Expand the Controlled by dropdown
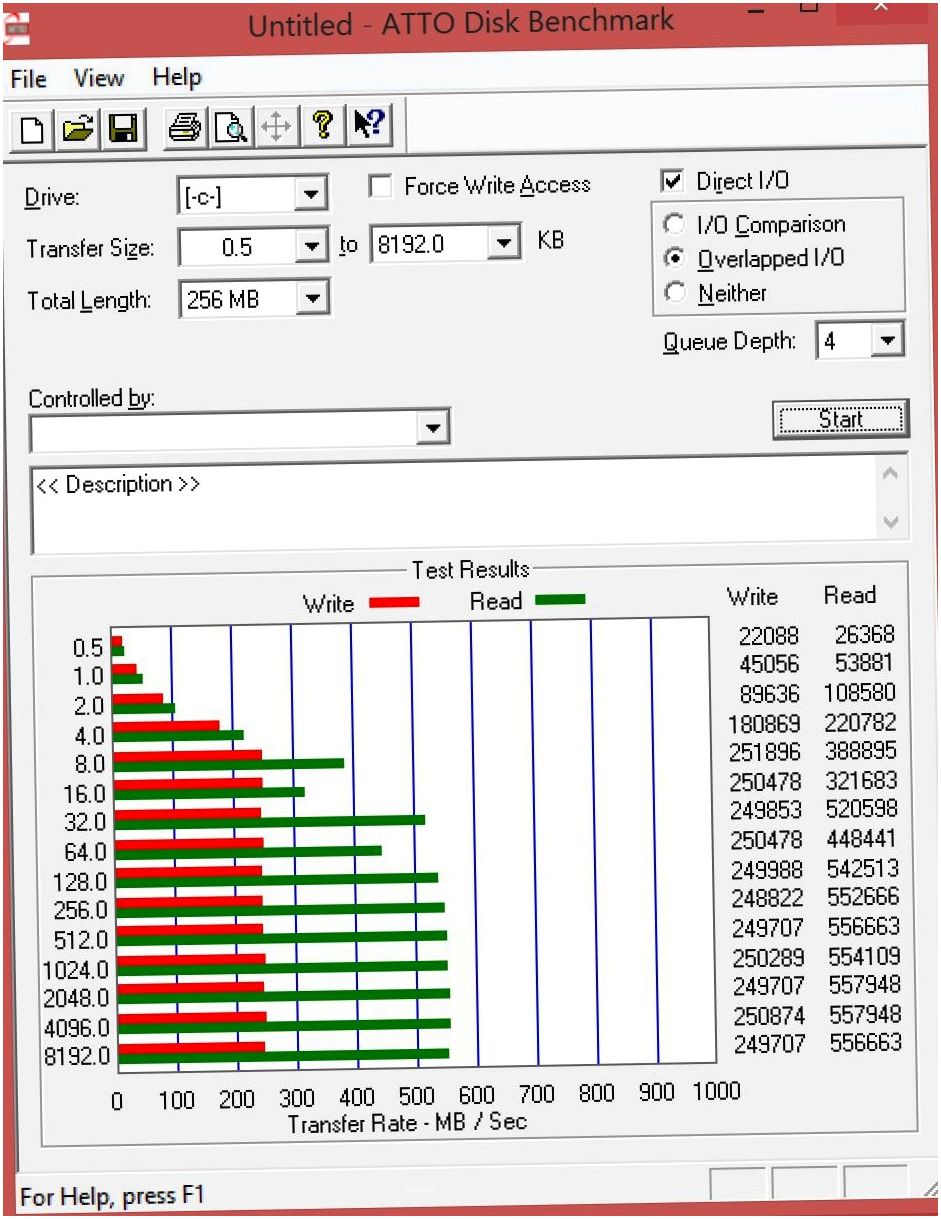Image resolution: width=941 pixels, height=1219 pixels. (432, 429)
